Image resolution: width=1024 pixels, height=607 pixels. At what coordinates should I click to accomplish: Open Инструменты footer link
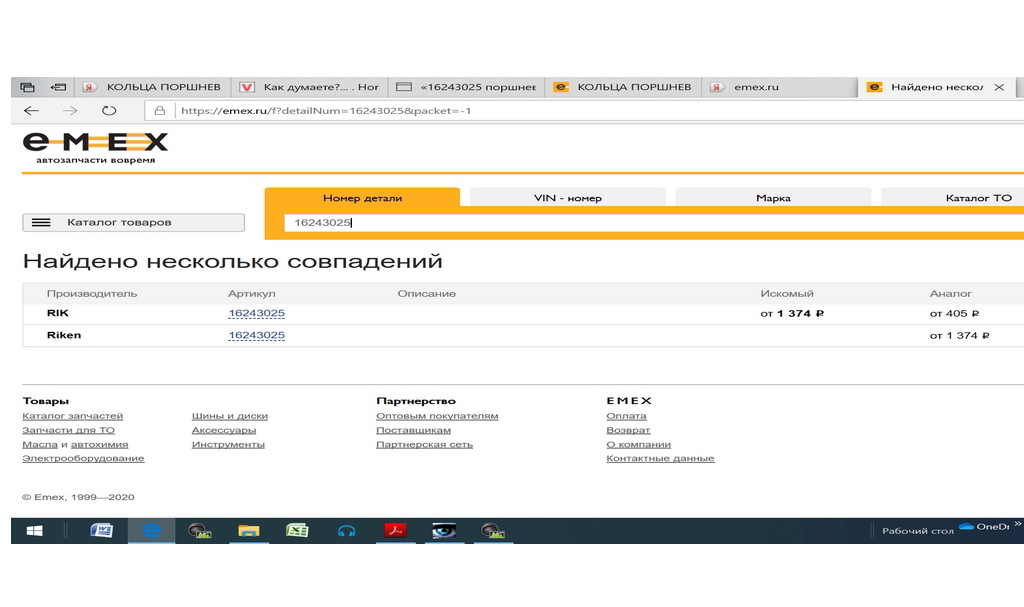tap(228, 444)
